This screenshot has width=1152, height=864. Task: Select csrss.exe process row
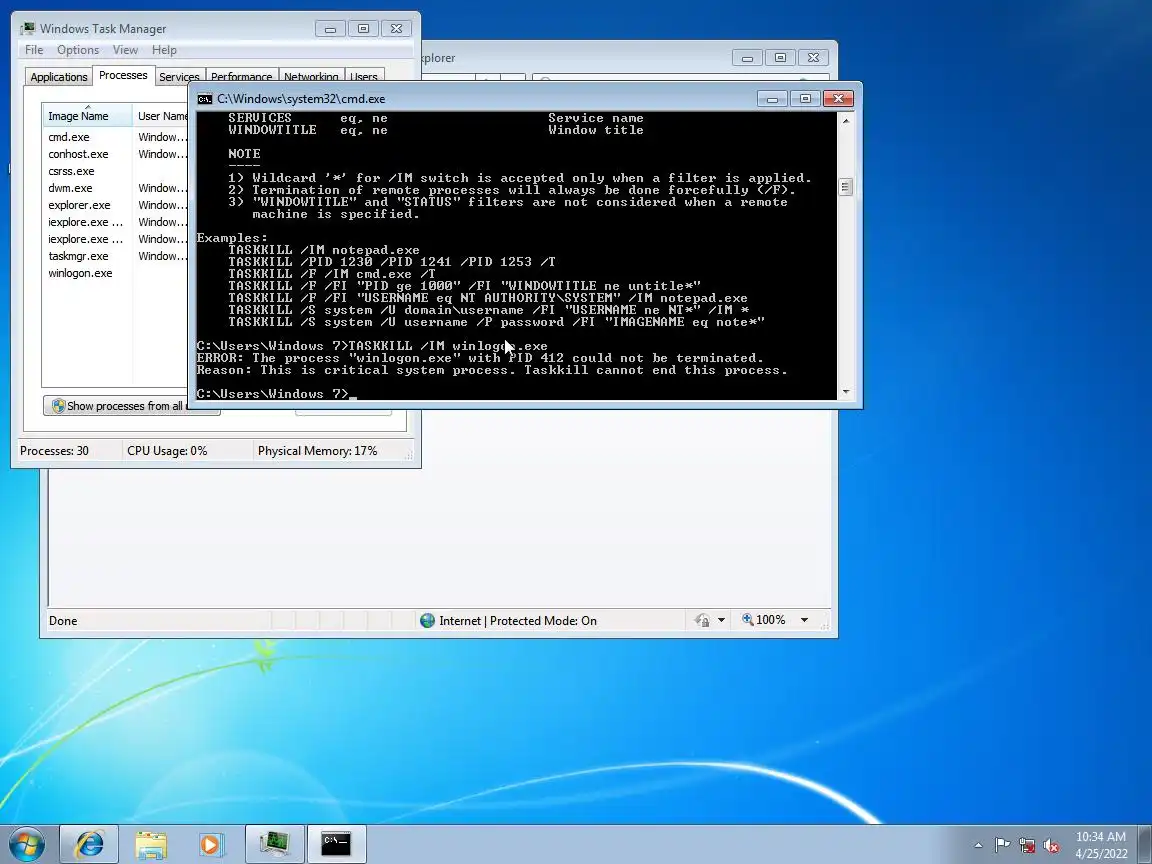point(115,171)
